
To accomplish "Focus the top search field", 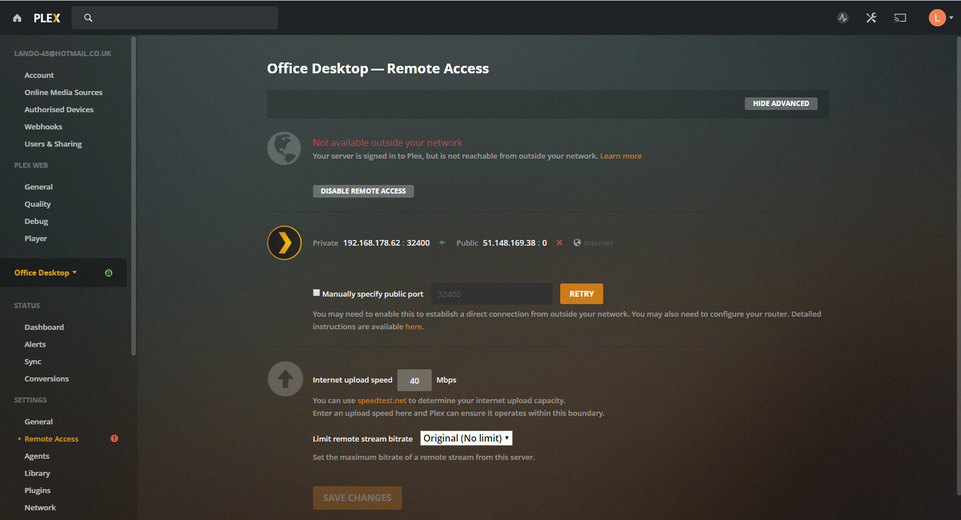I will coord(175,18).
